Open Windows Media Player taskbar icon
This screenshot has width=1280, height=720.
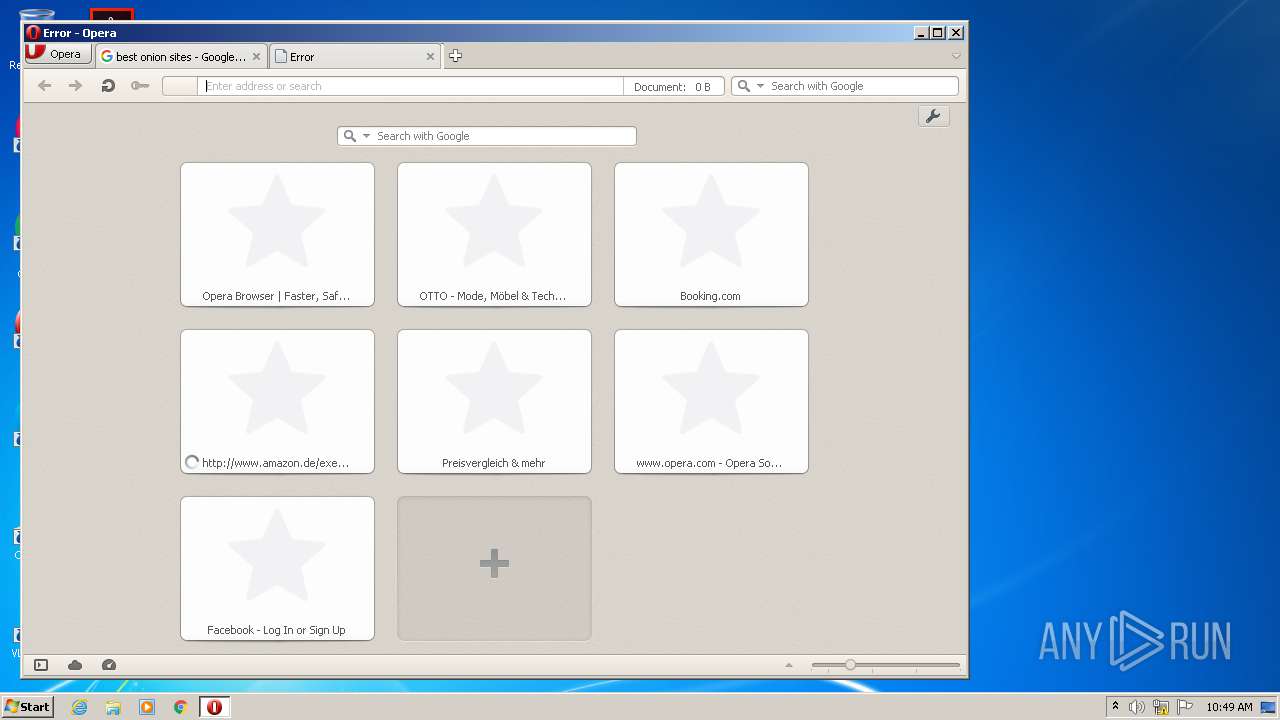tap(147, 707)
